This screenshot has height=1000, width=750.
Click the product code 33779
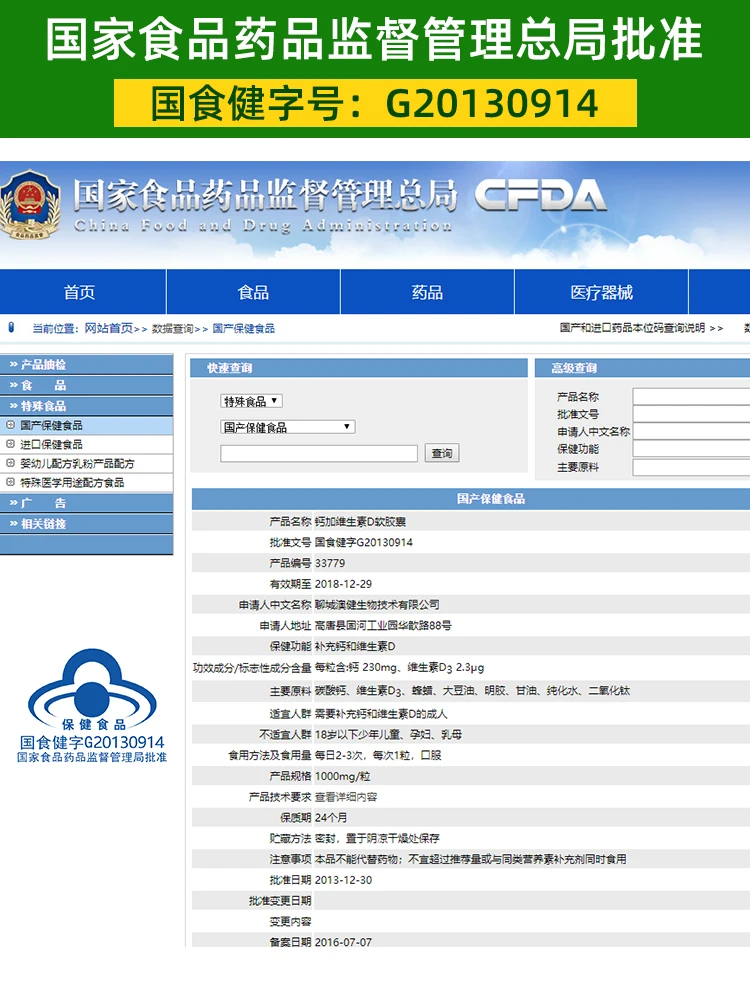(x=330, y=563)
